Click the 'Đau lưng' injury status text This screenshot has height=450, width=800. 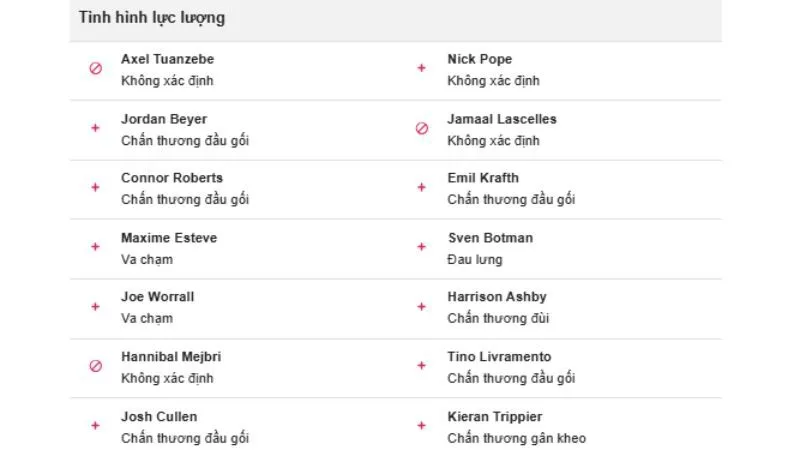pyautogui.click(x=475, y=259)
